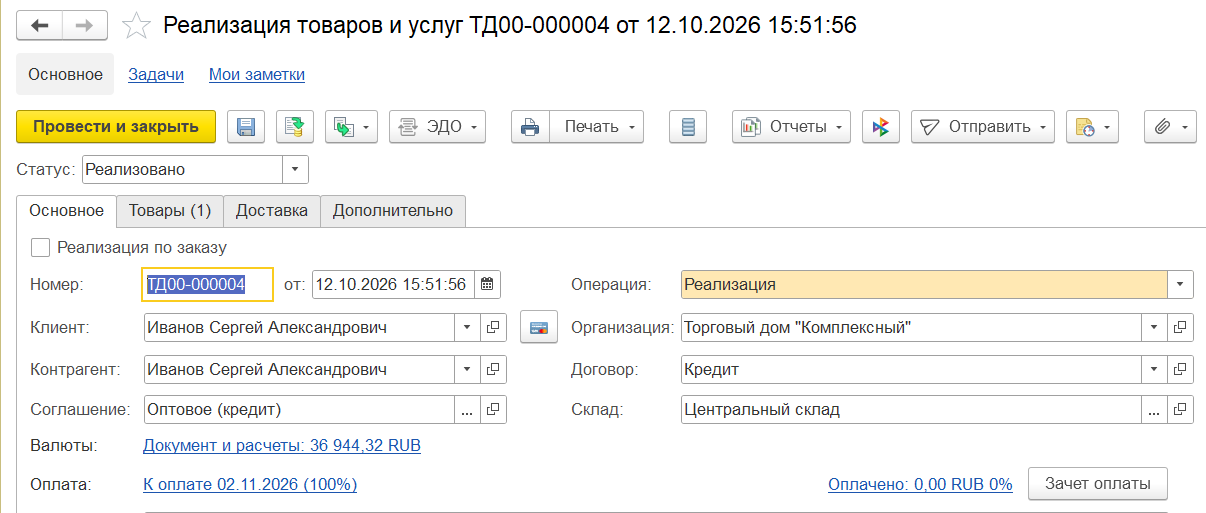The width and height of the screenshot is (1206, 513).
Task: Click into the Клиент field Иванов Сергей Александрович
Action: [299, 327]
